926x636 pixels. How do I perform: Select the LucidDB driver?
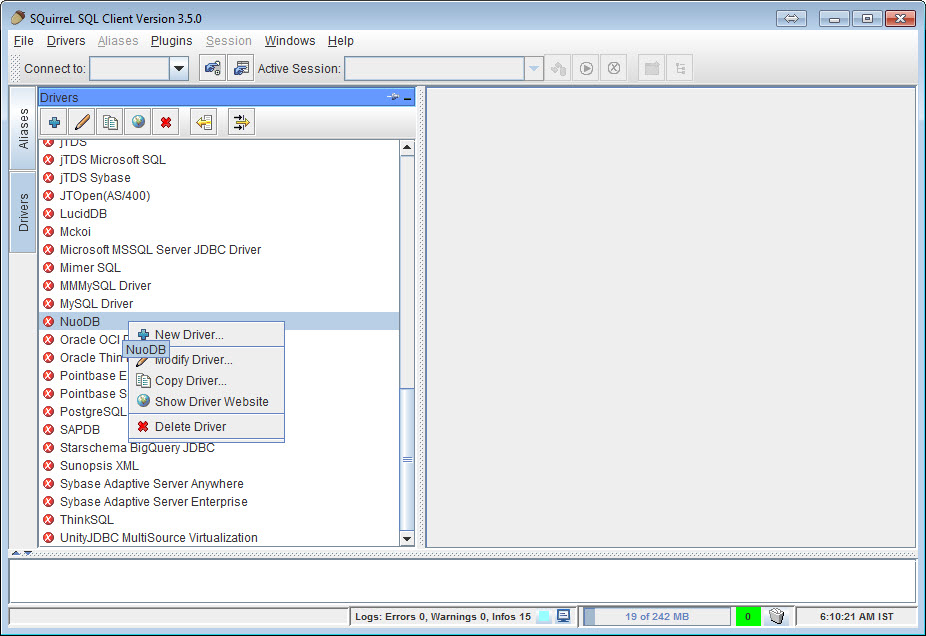(x=219, y=214)
